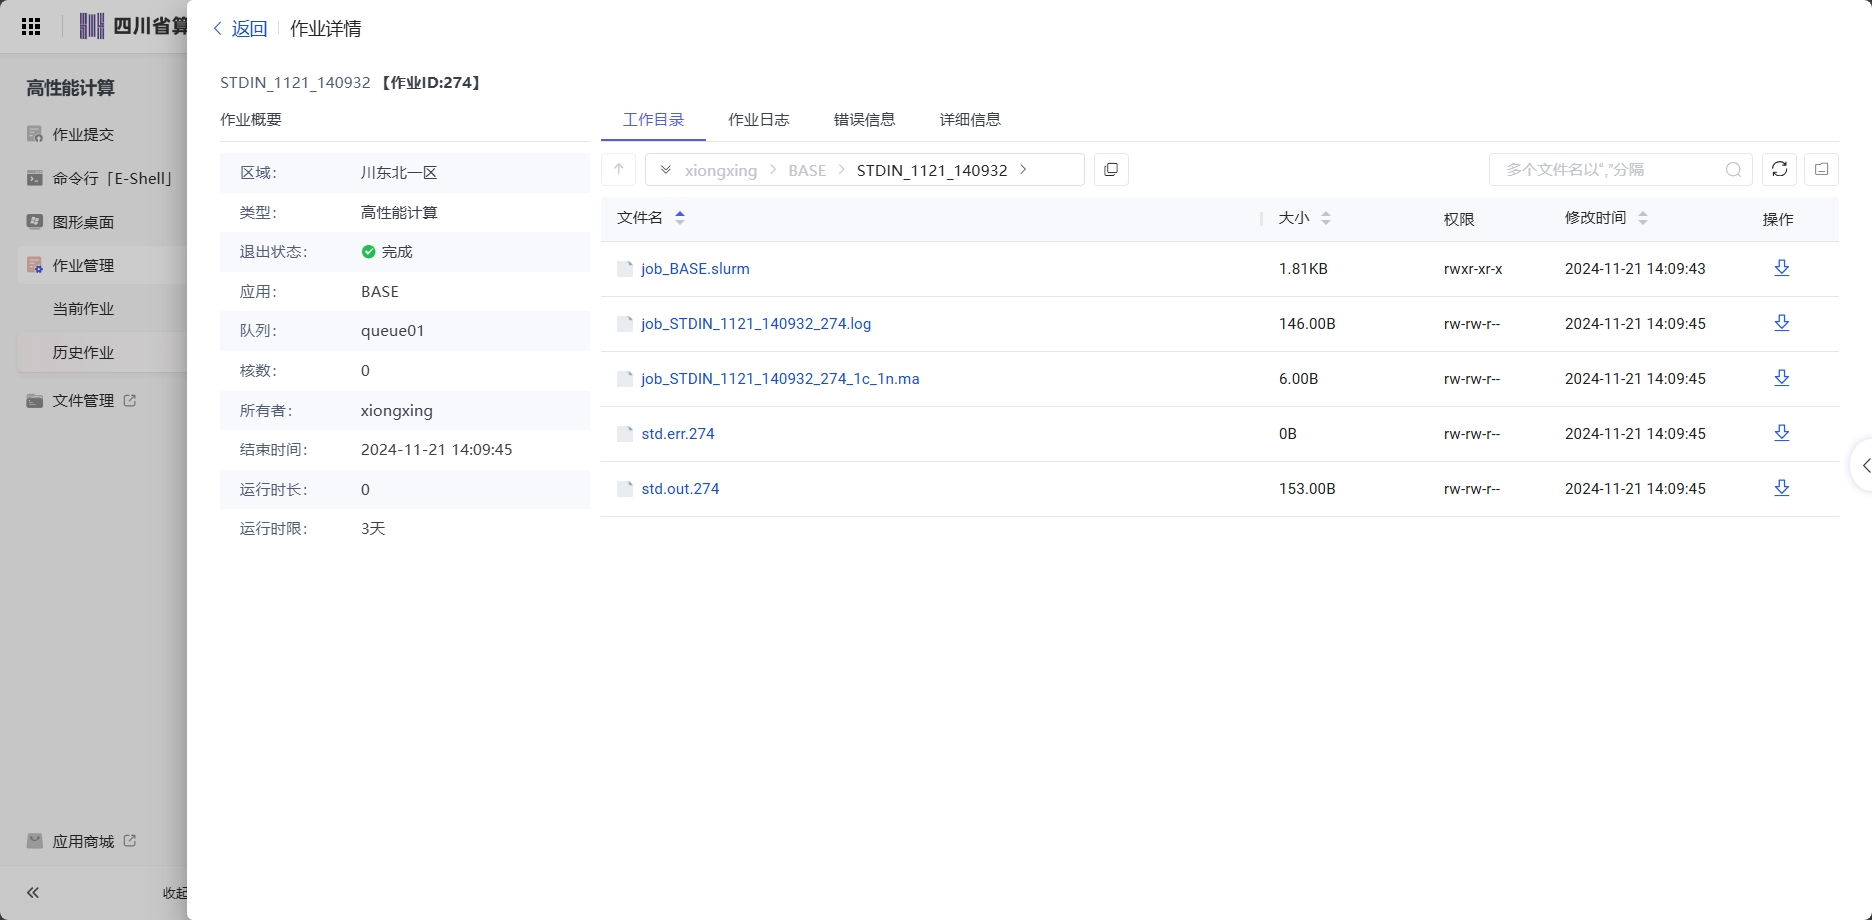The height and width of the screenshot is (920, 1872).
Task: Expand chevron after STDIN_1121_140932 in breadcrumb
Action: click(1023, 170)
